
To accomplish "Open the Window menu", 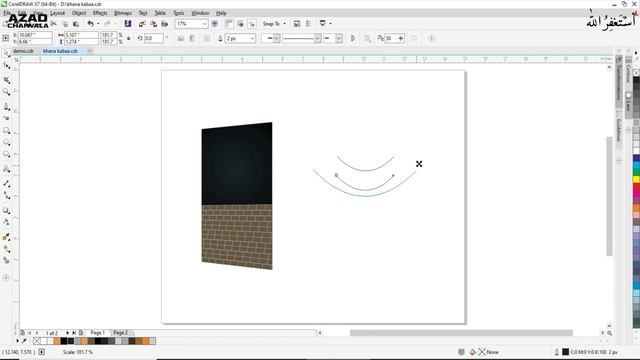I will 200,13.
